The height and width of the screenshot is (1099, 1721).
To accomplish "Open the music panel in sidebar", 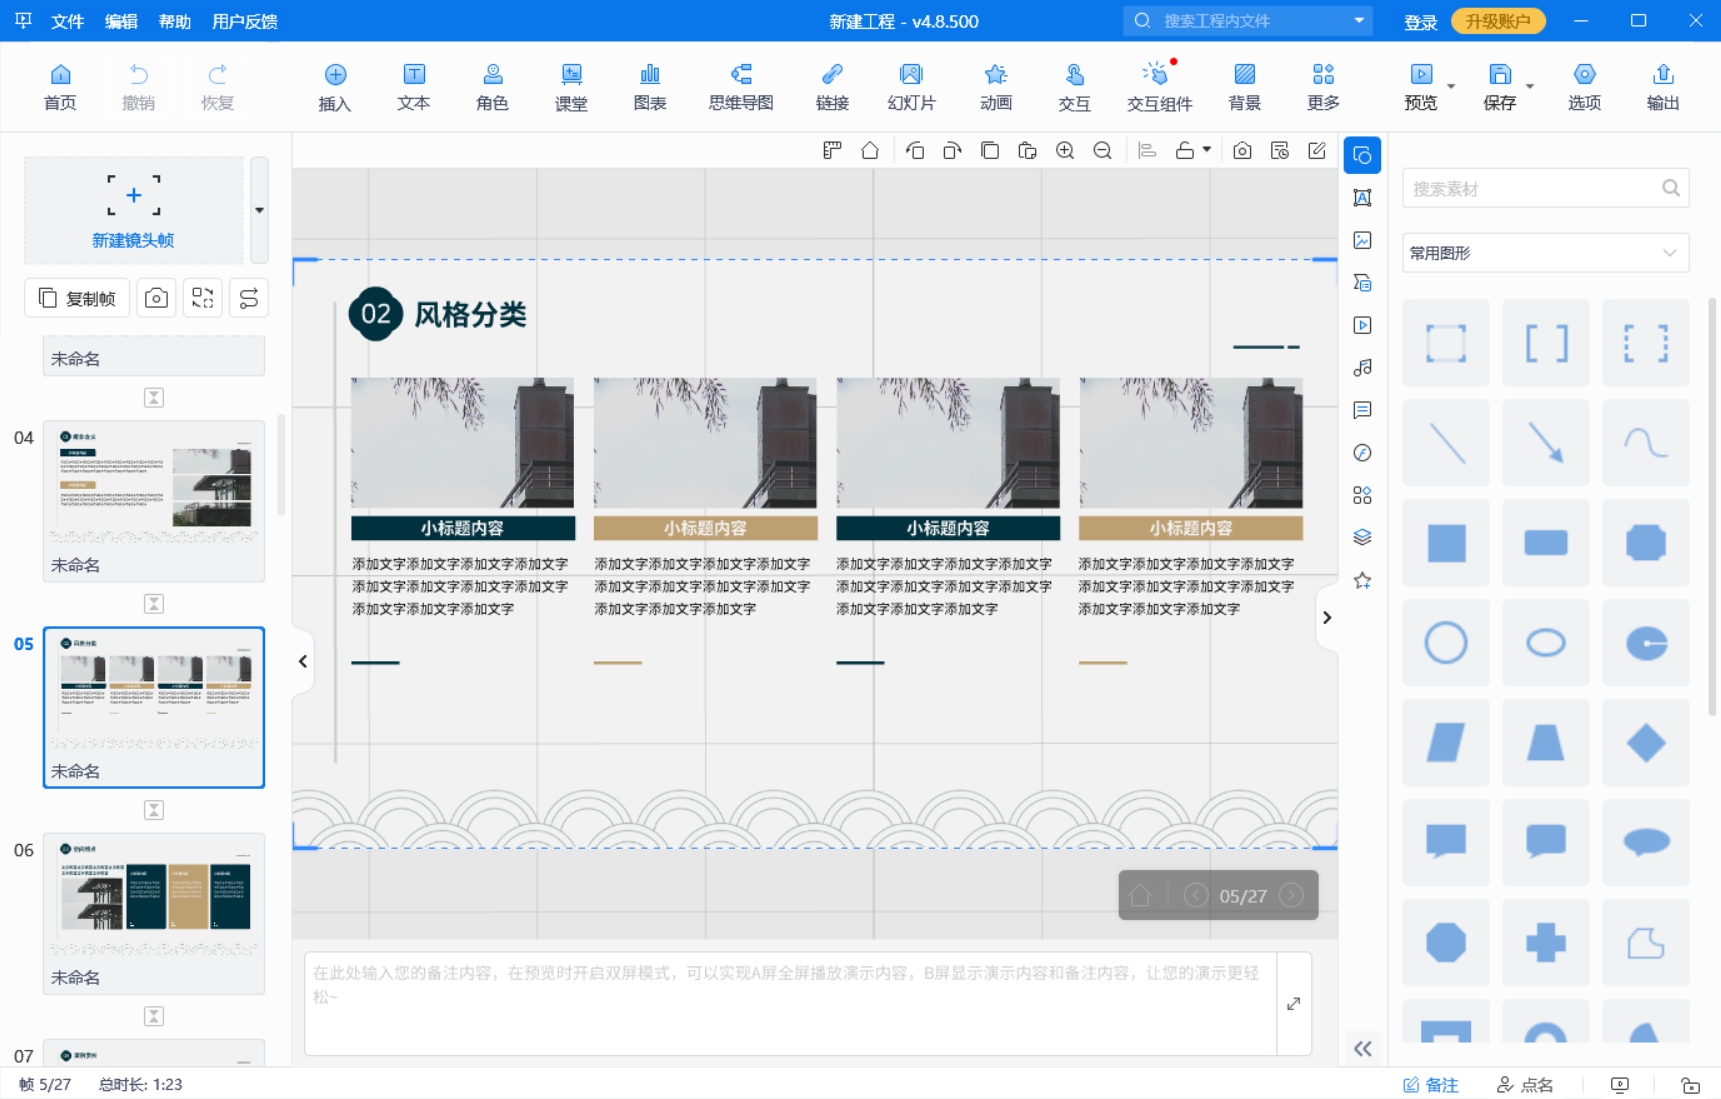I will pyautogui.click(x=1362, y=368).
